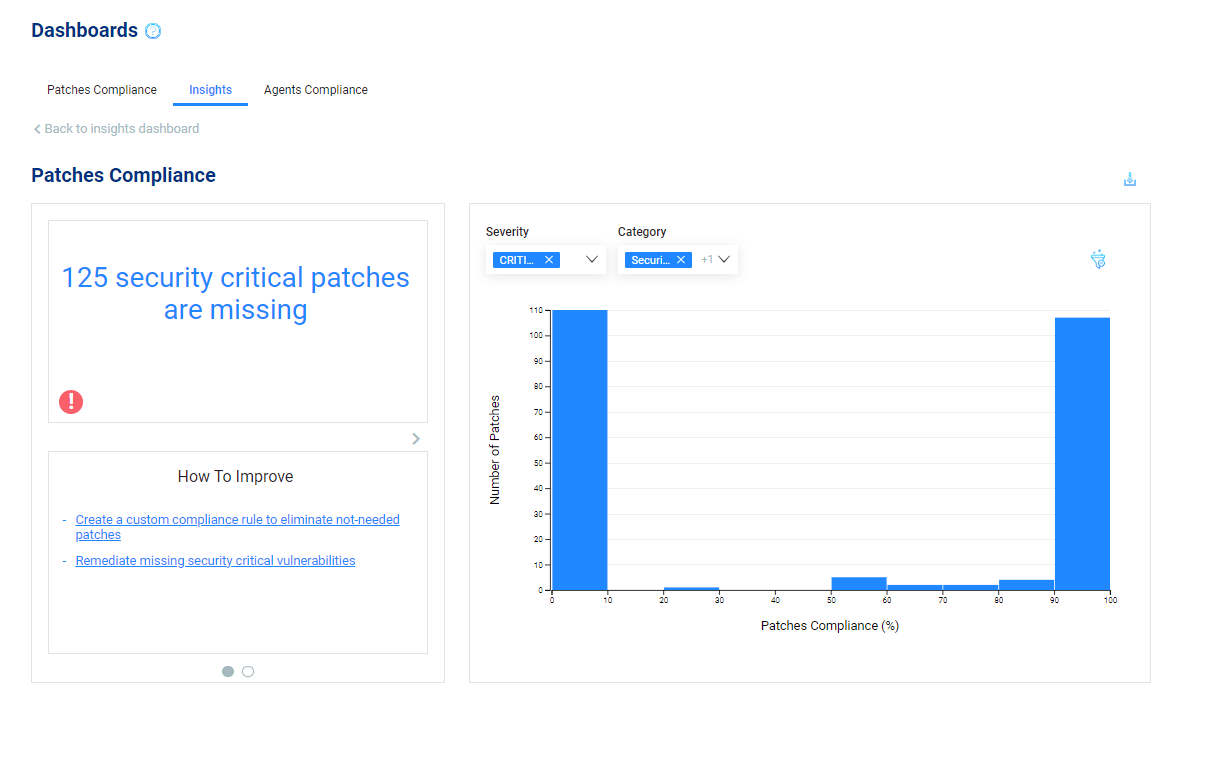Click the red exclamation alert icon
1228x759 pixels.
[x=71, y=402]
